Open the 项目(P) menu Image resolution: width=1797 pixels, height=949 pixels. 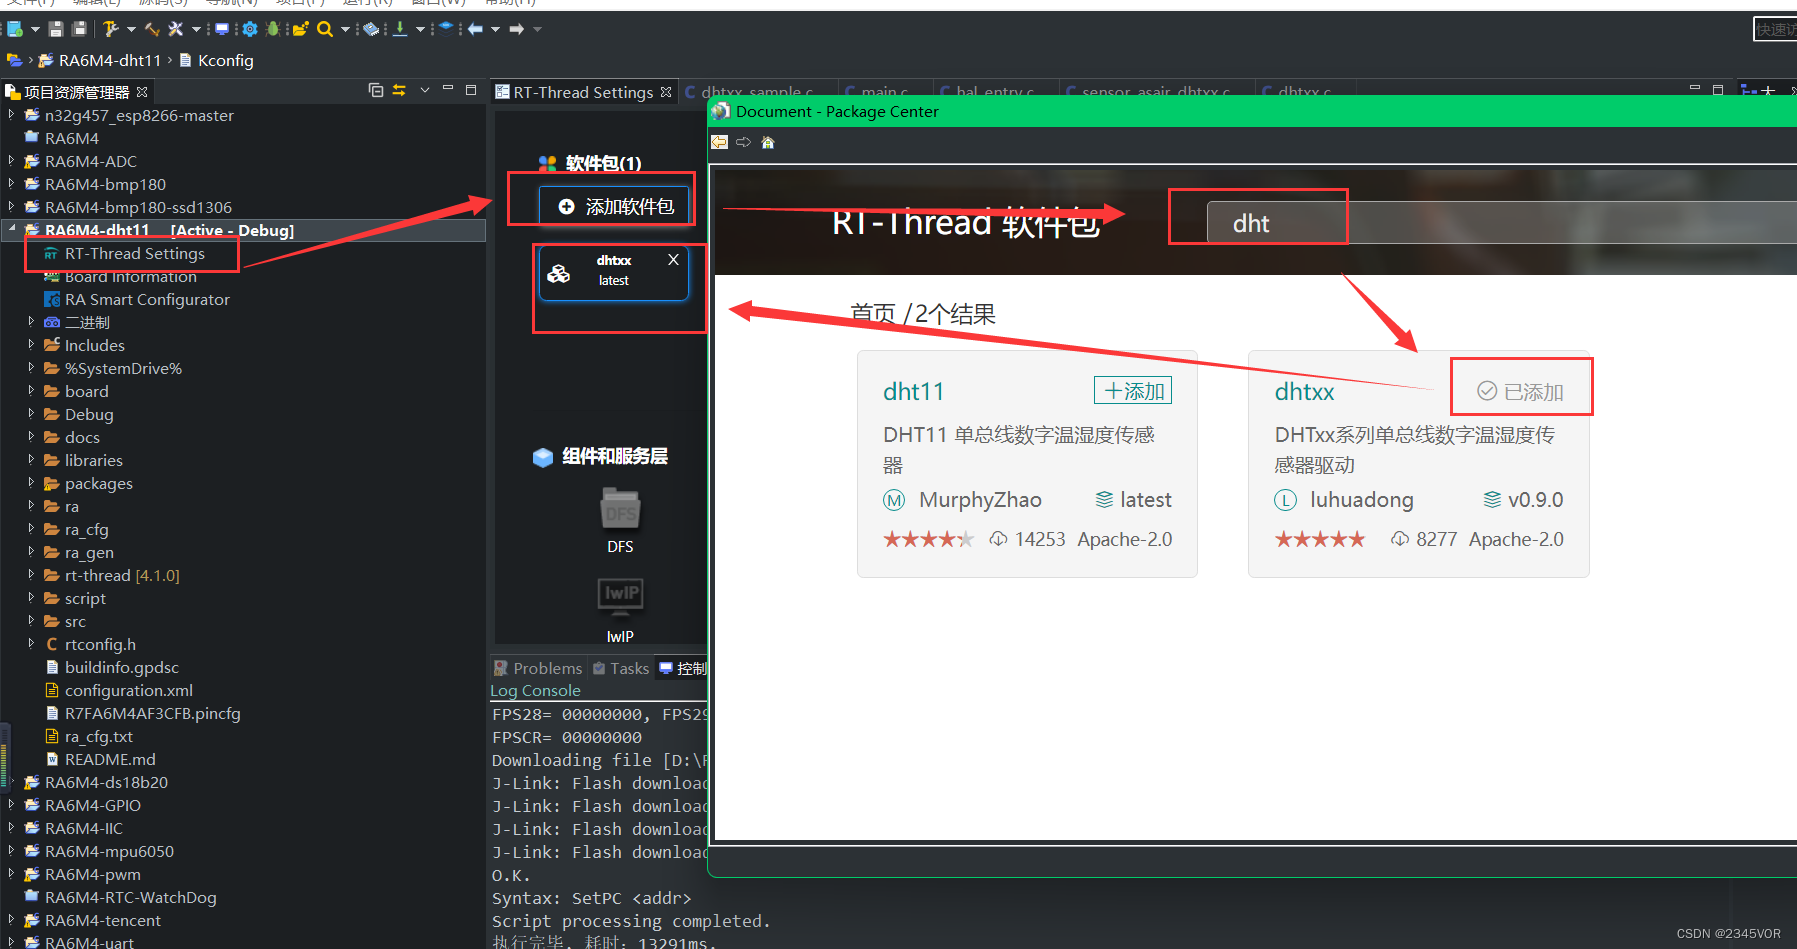coord(299,4)
